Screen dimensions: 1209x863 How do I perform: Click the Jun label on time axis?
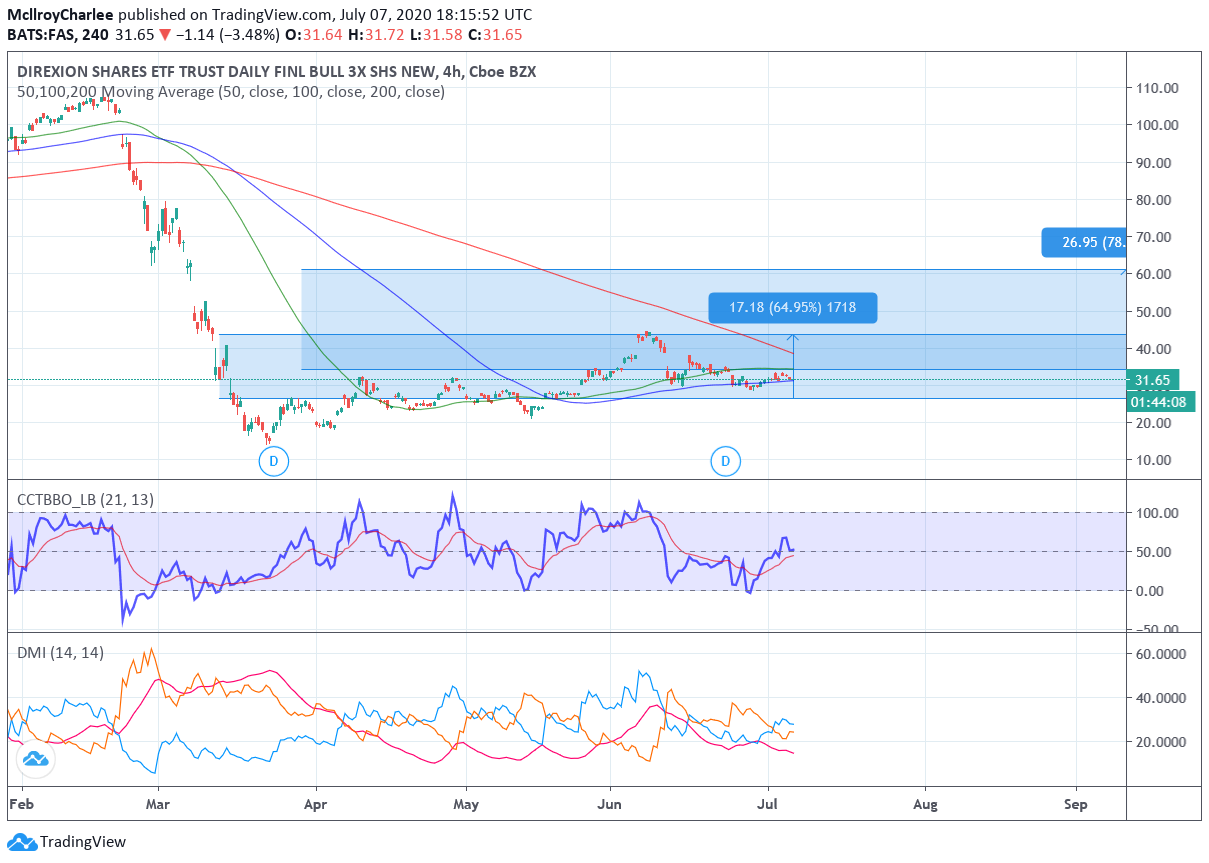tap(611, 803)
